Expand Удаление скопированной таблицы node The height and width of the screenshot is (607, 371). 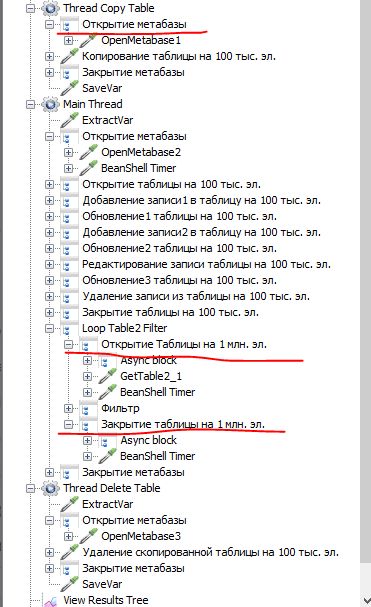pyautogui.click(x=49, y=552)
